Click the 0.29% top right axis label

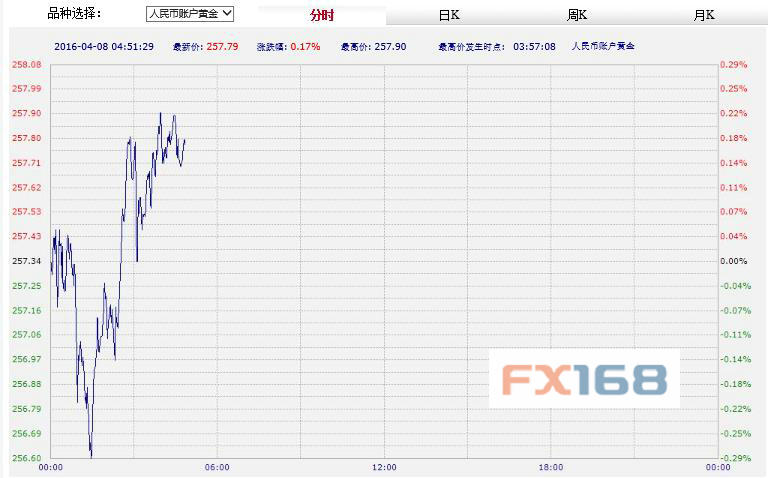(x=734, y=64)
